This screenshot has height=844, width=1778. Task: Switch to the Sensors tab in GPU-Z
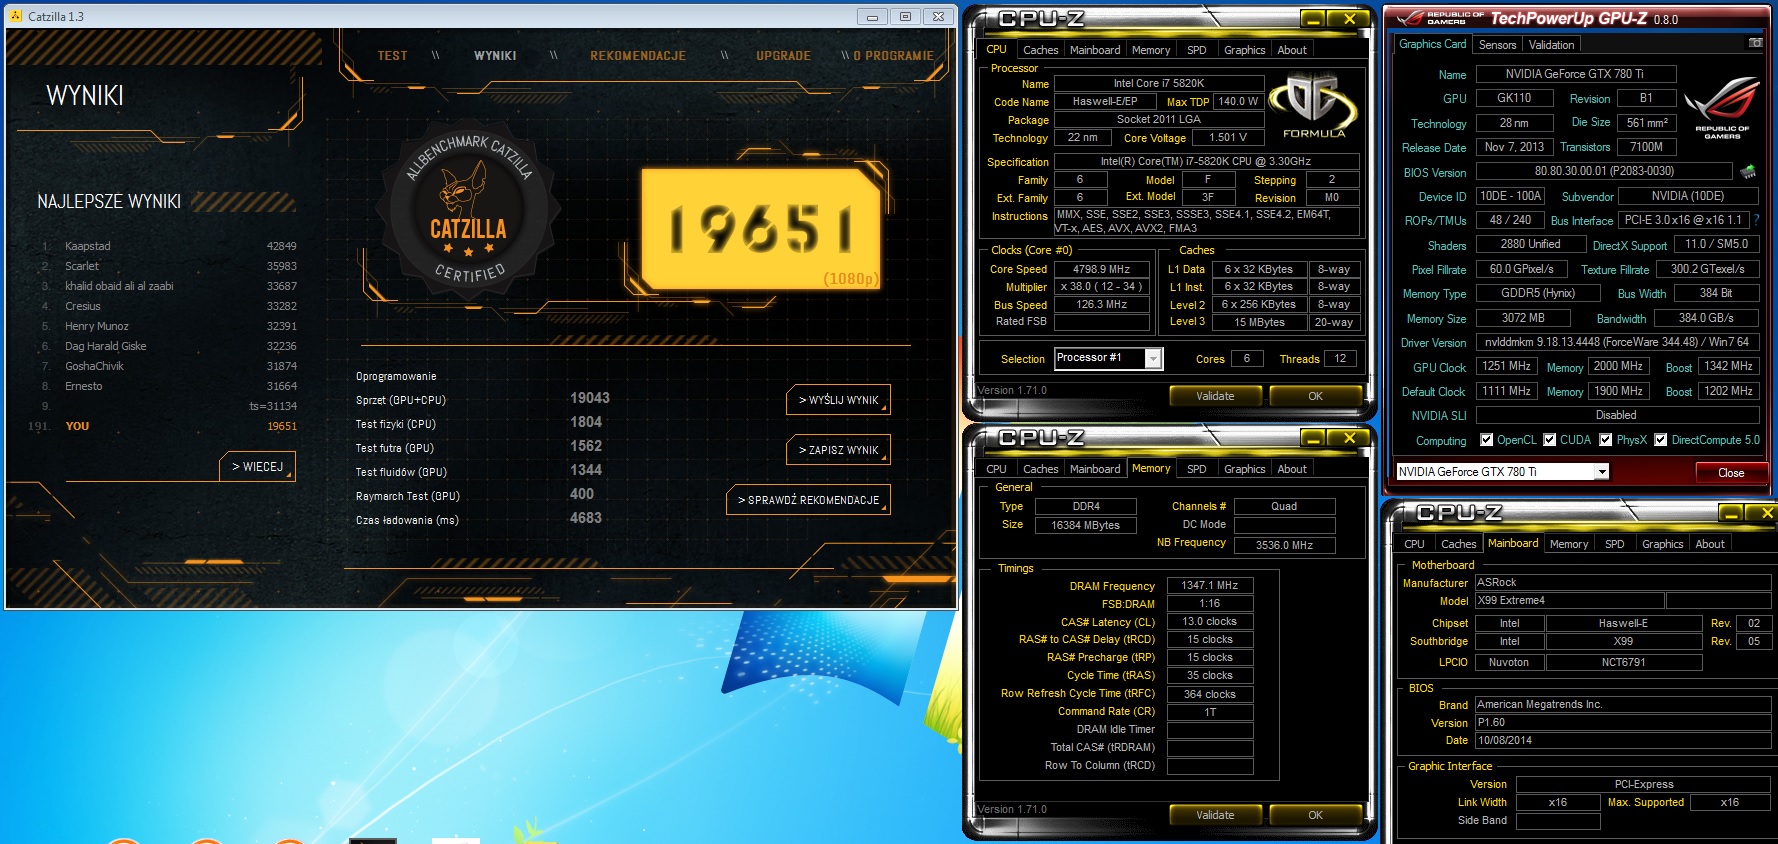pos(1497,45)
